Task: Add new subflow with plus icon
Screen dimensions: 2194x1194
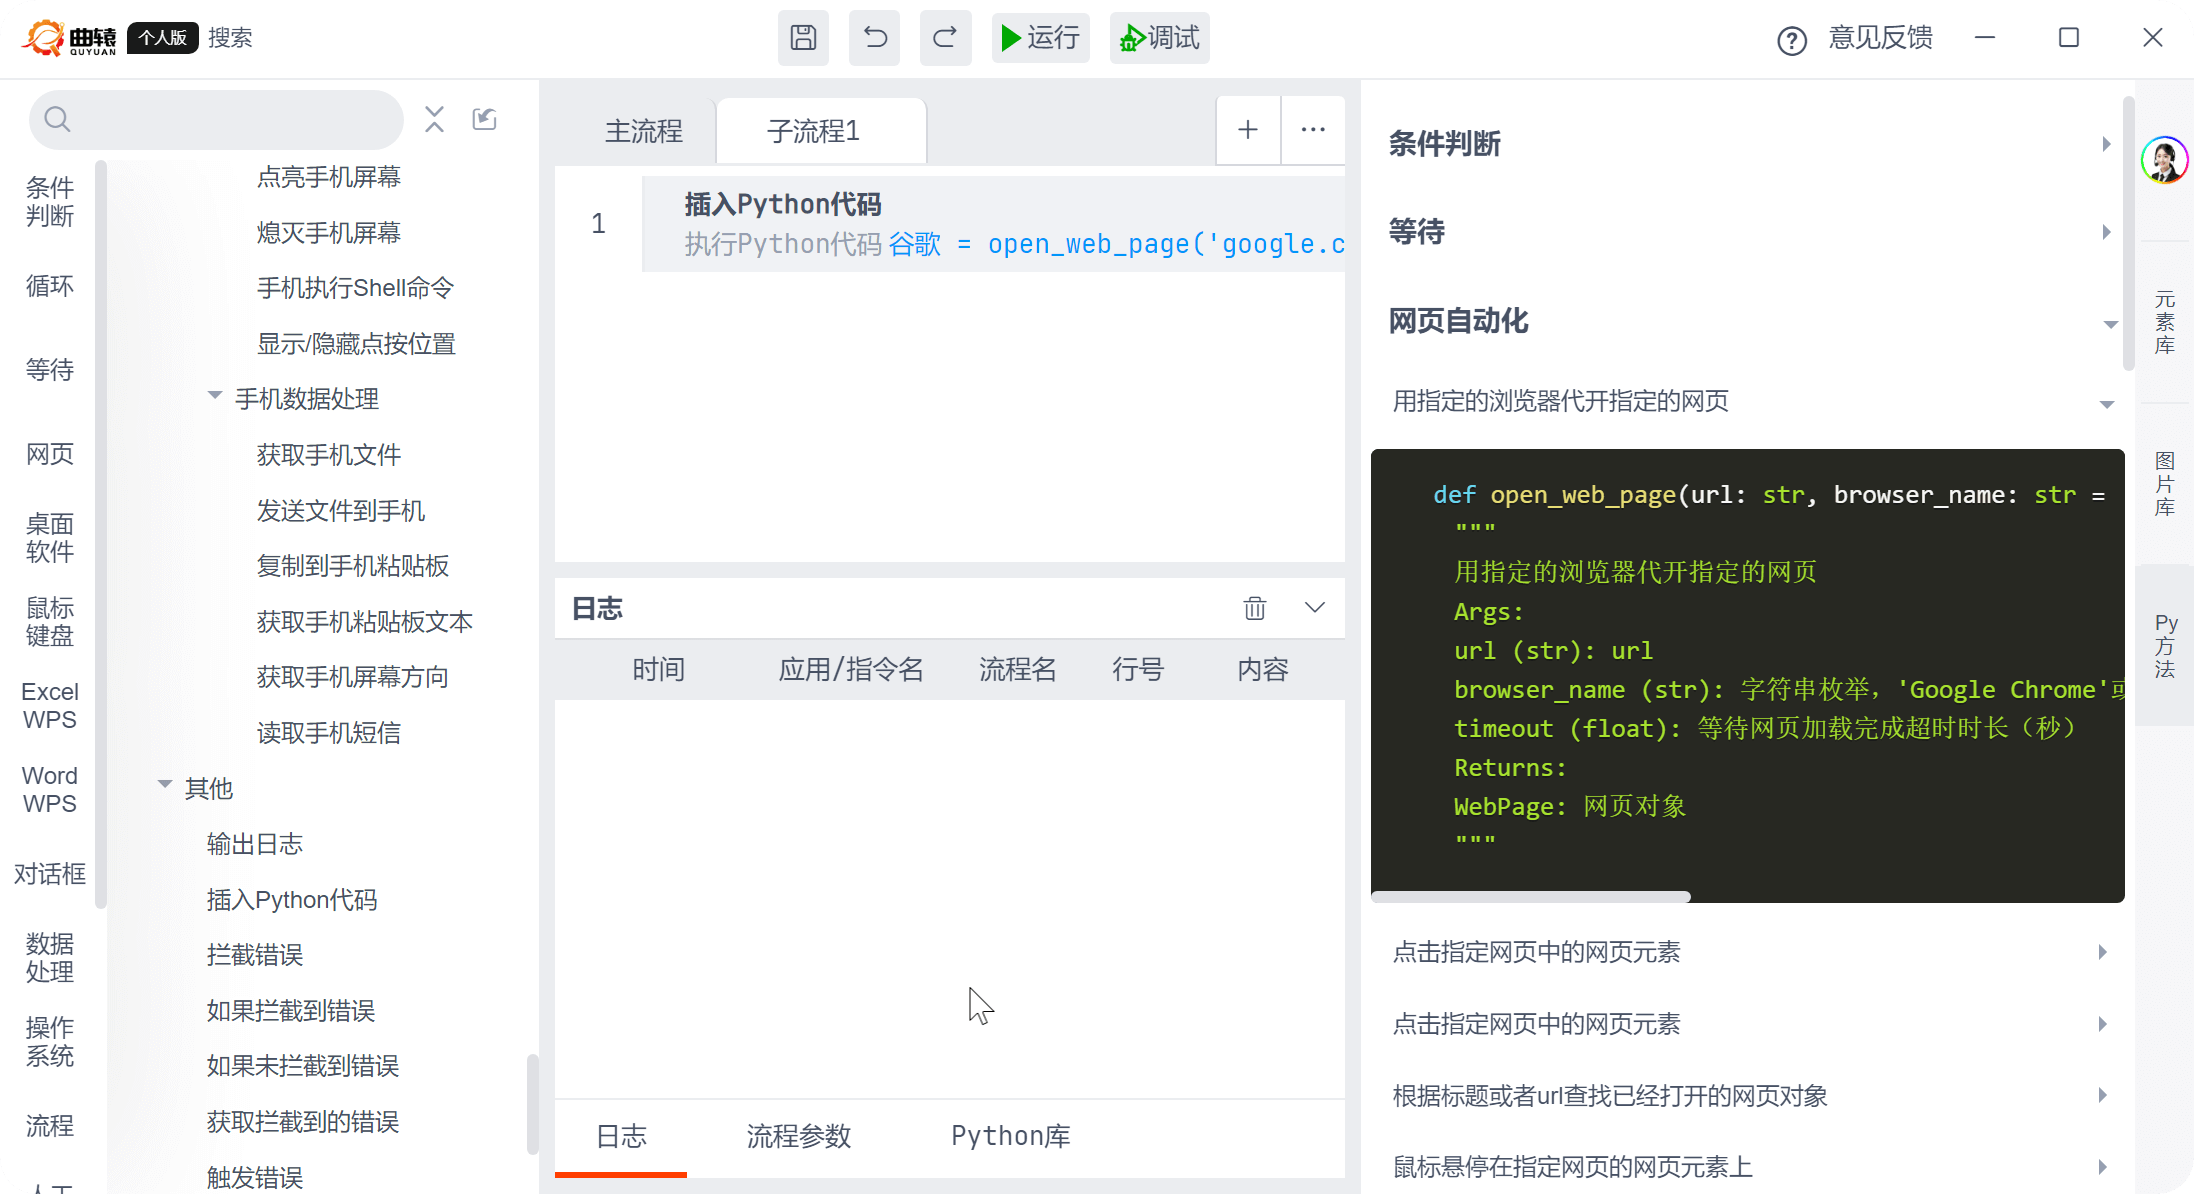Action: click(x=1248, y=130)
